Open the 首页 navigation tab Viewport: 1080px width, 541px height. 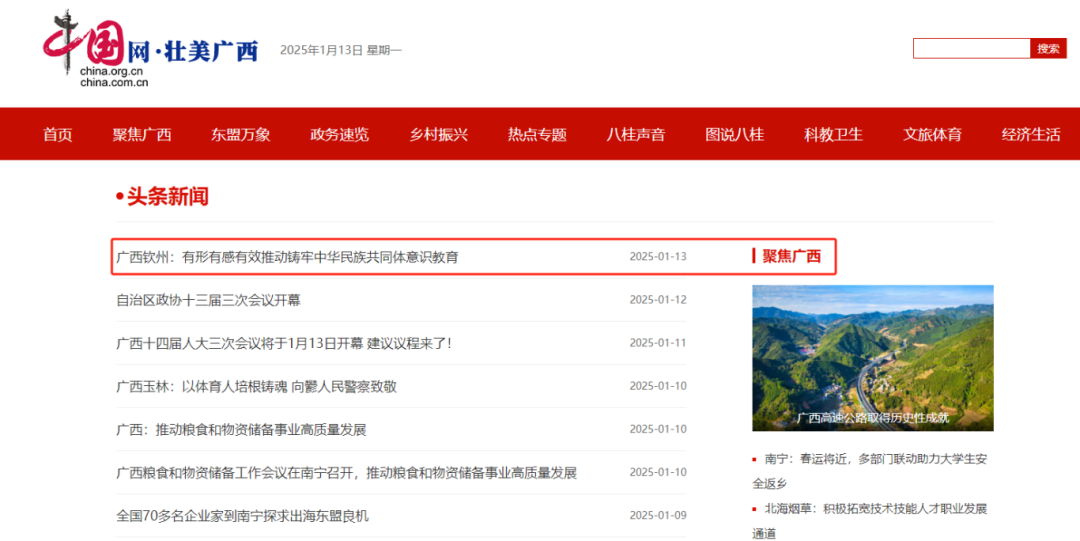(x=58, y=134)
